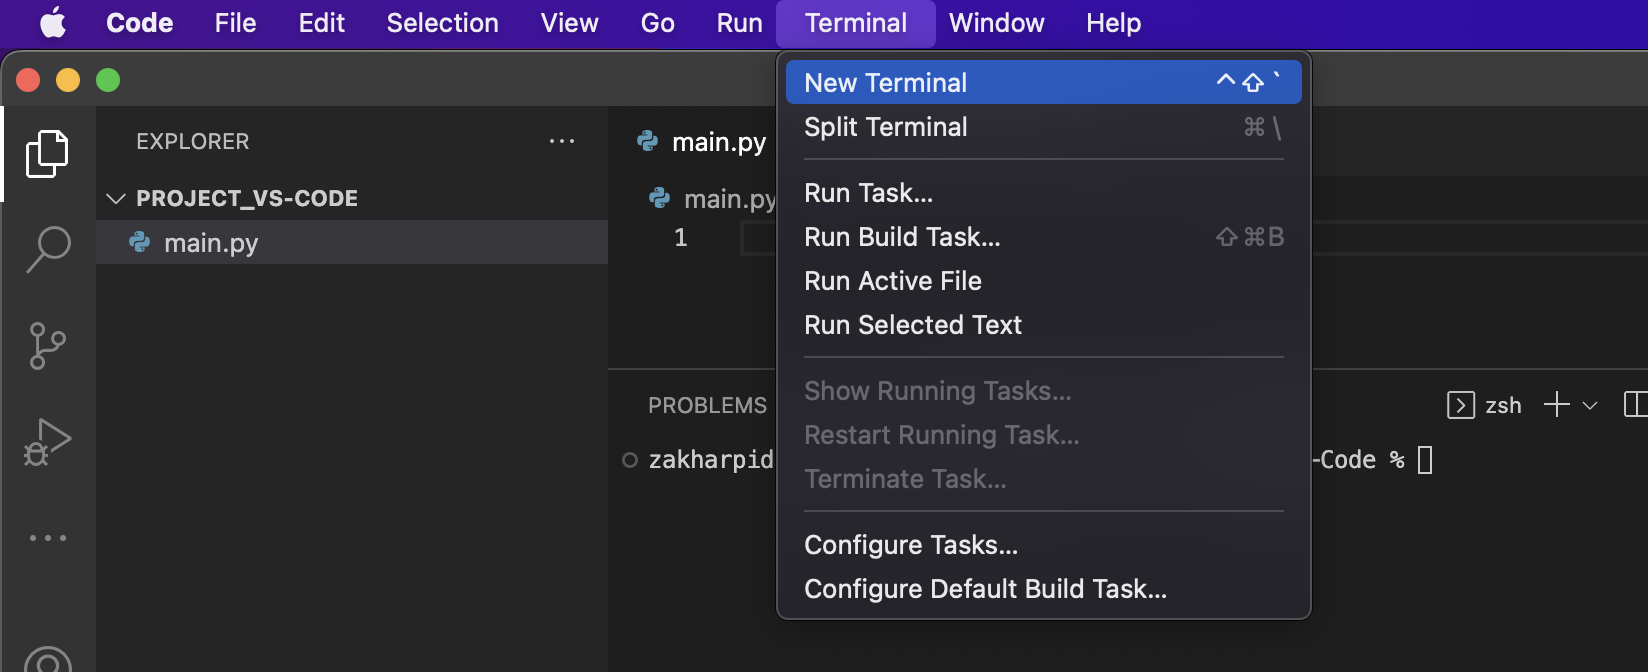1648x672 pixels.
Task: Collapse the PROJECT_VS-CODE folder
Action: [x=116, y=199]
